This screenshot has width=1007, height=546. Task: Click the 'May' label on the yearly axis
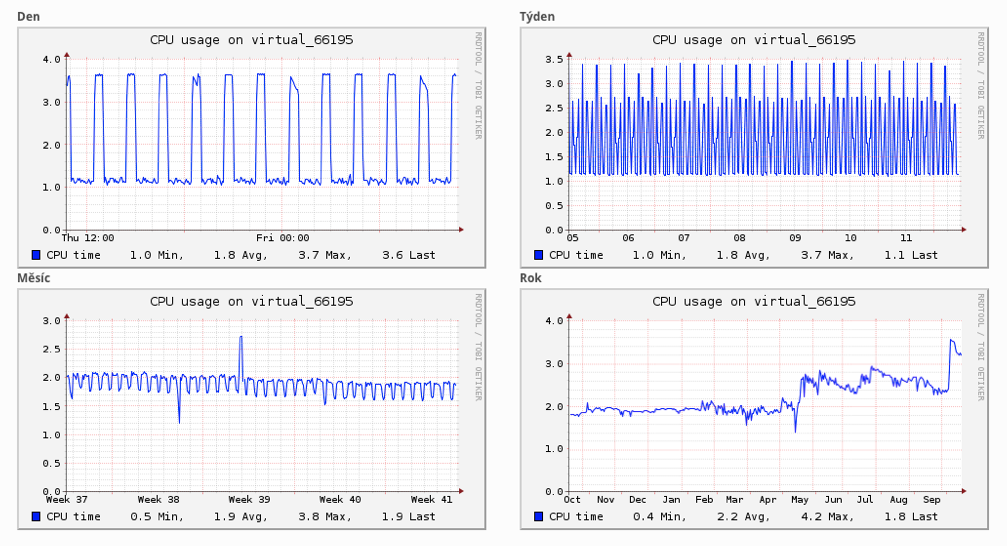(x=801, y=499)
